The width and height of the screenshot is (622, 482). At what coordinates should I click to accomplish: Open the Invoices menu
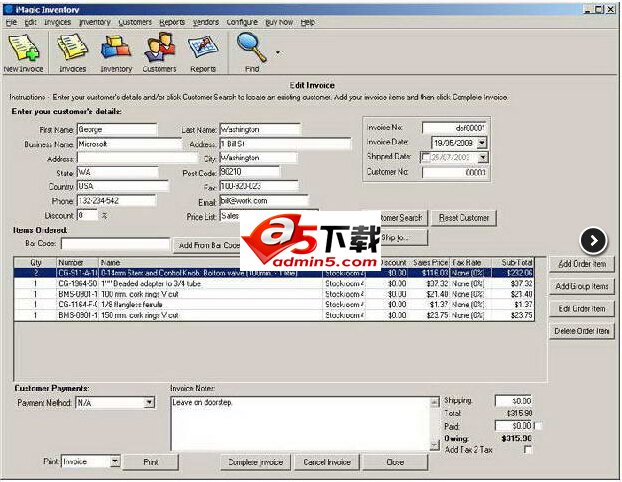58,23
